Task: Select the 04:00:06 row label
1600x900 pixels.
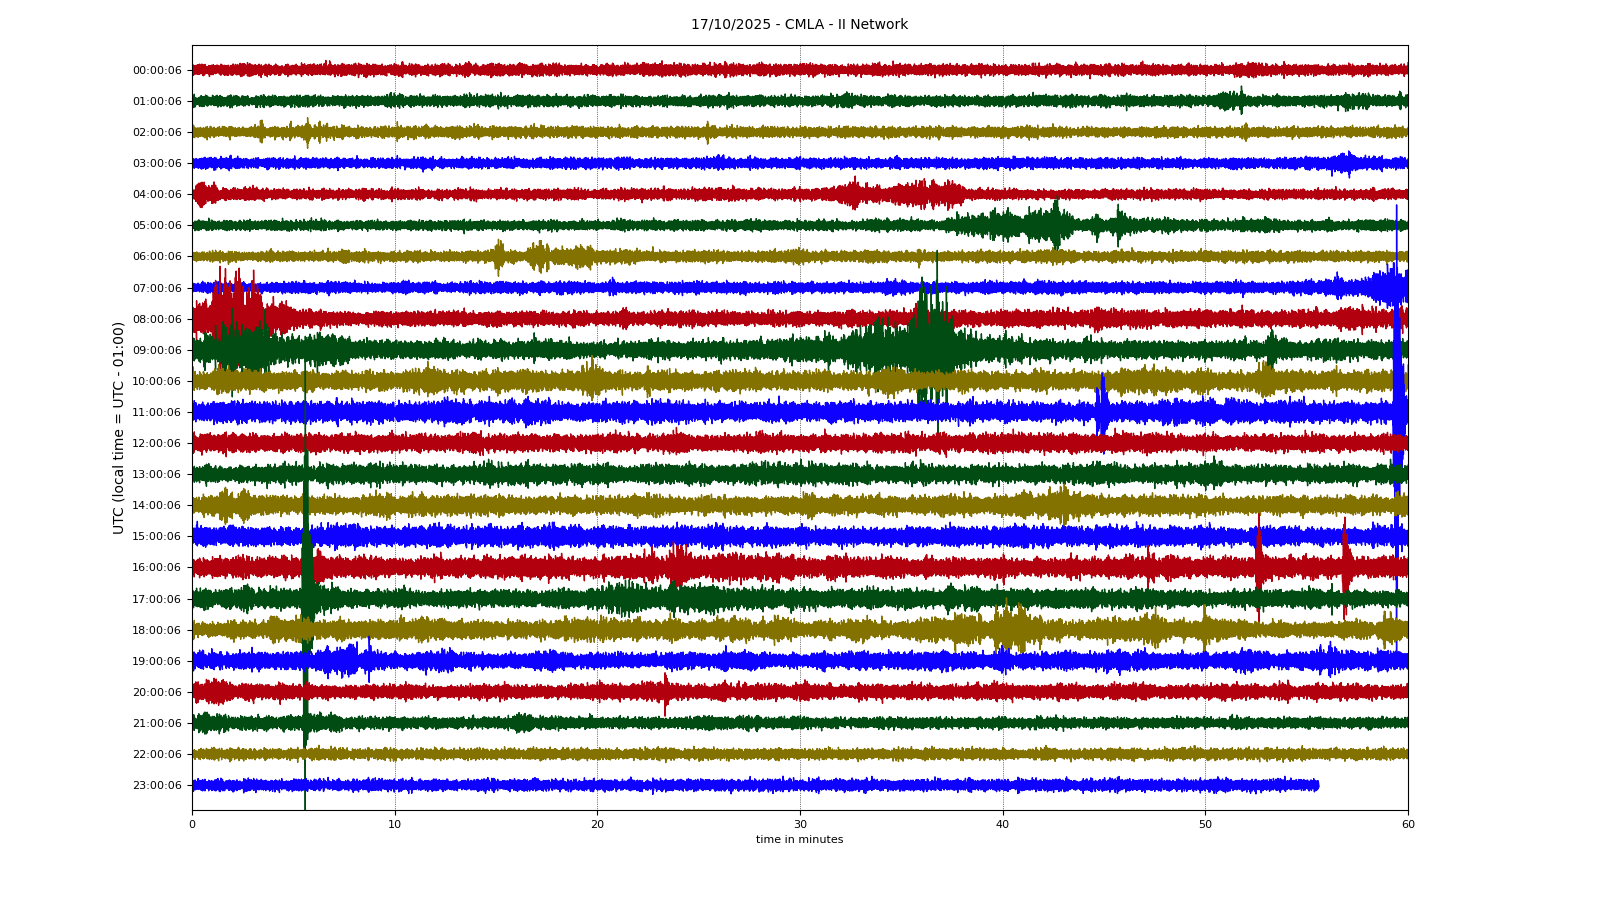Action: click(157, 195)
